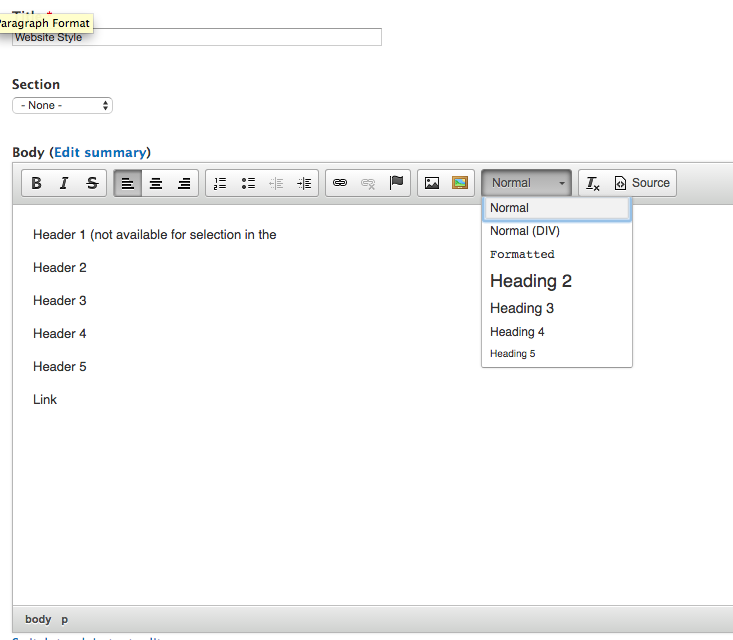Click the Remove Format icon
The height and width of the screenshot is (640, 733).
[x=593, y=183]
